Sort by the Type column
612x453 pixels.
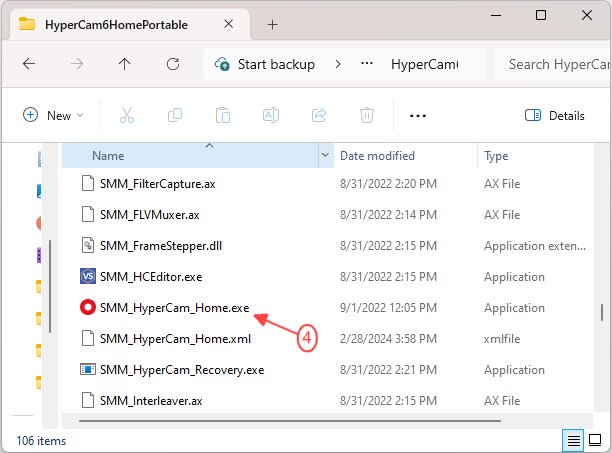coord(536,156)
